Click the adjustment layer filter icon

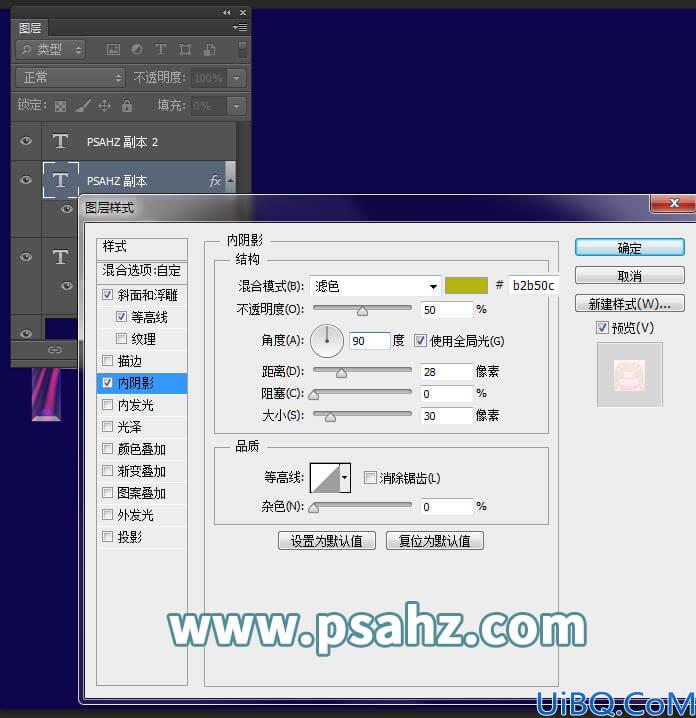click(136, 49)
